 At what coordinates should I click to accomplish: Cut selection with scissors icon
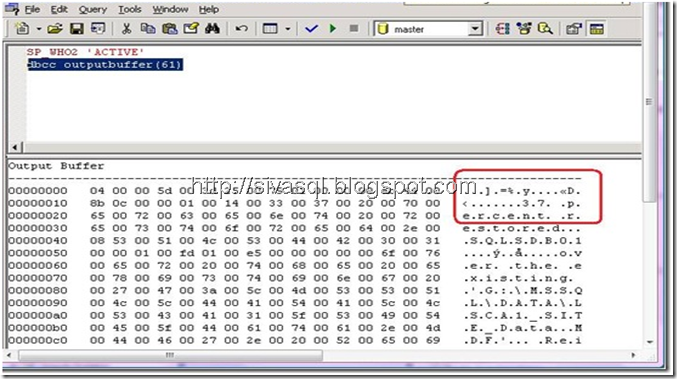126,29
